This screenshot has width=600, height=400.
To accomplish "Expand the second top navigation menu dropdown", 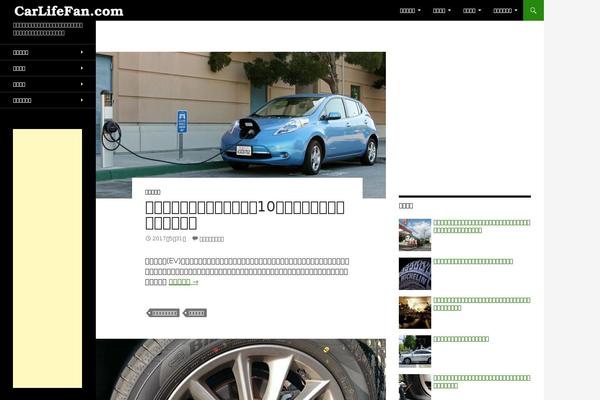I will 442,11.
